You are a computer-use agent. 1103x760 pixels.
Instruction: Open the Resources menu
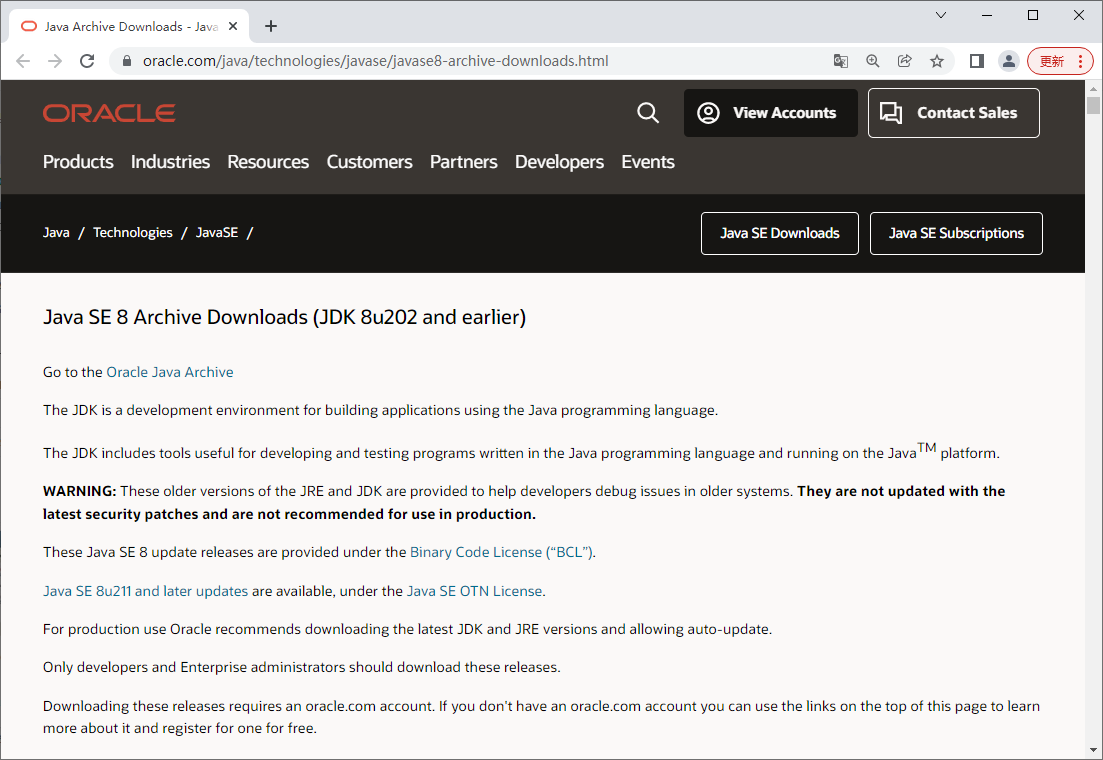tap(268, 162)
